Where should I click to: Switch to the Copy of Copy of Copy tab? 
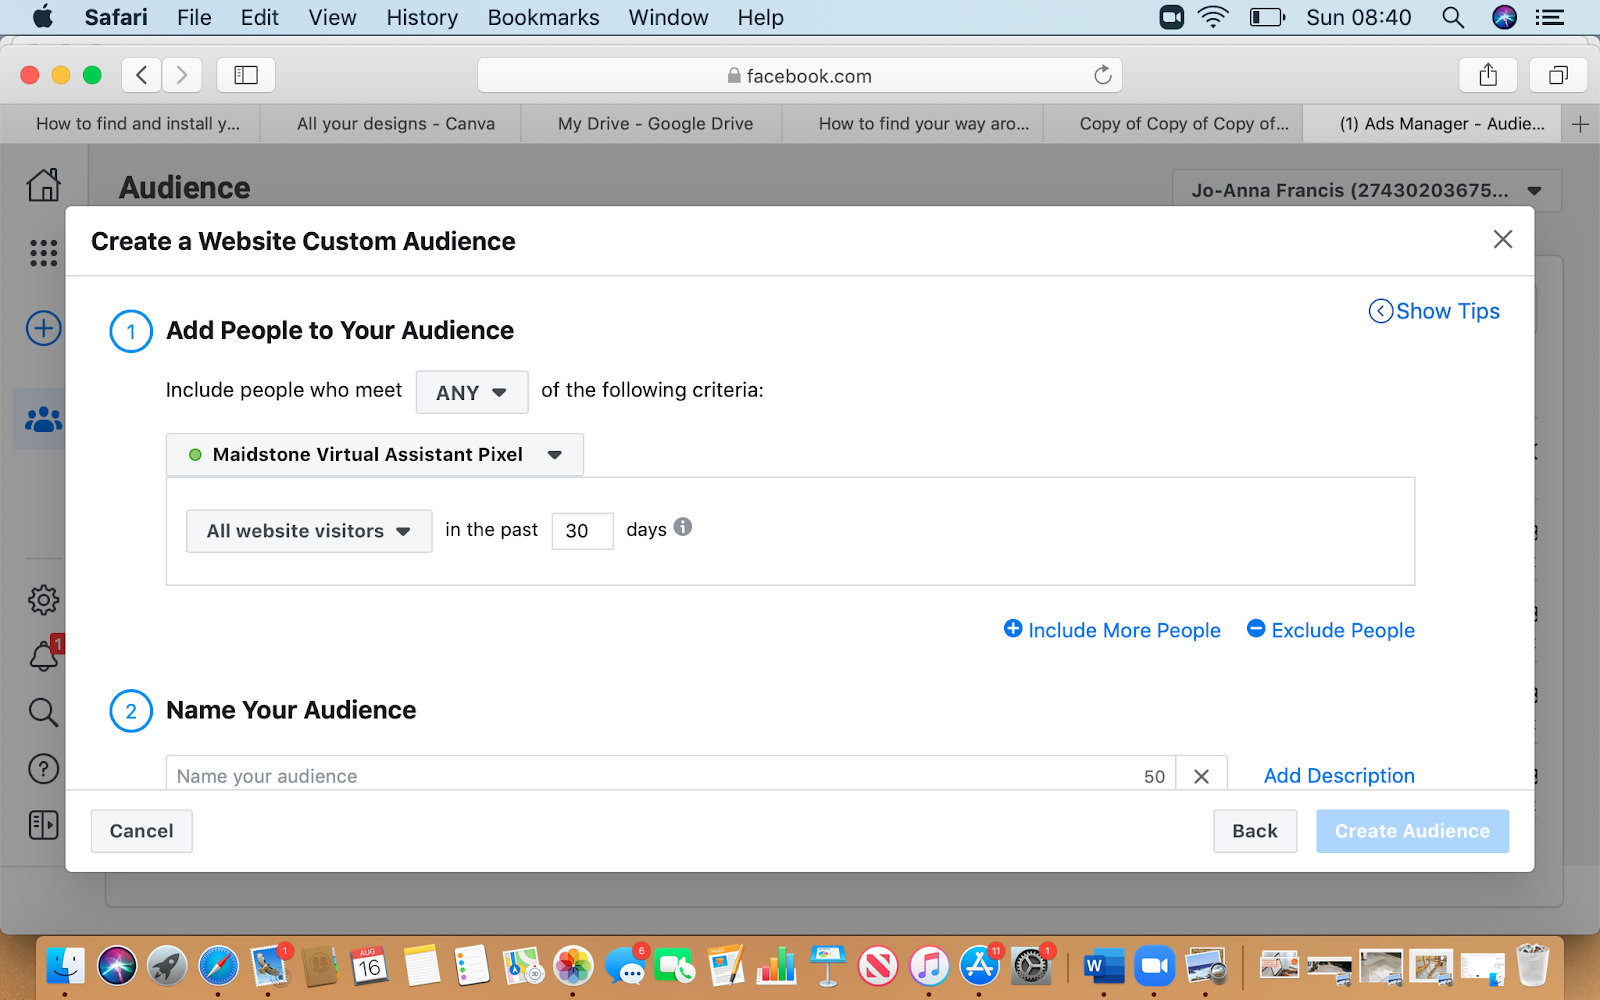1184,124
